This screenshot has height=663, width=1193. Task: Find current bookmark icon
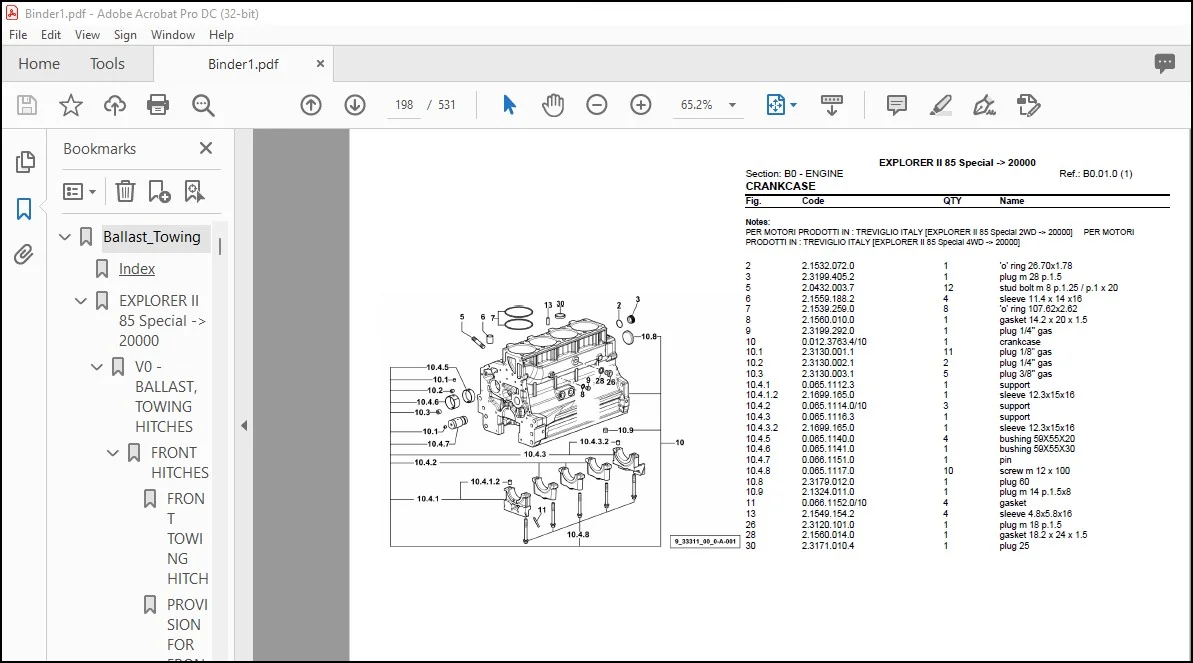point(194,191)
